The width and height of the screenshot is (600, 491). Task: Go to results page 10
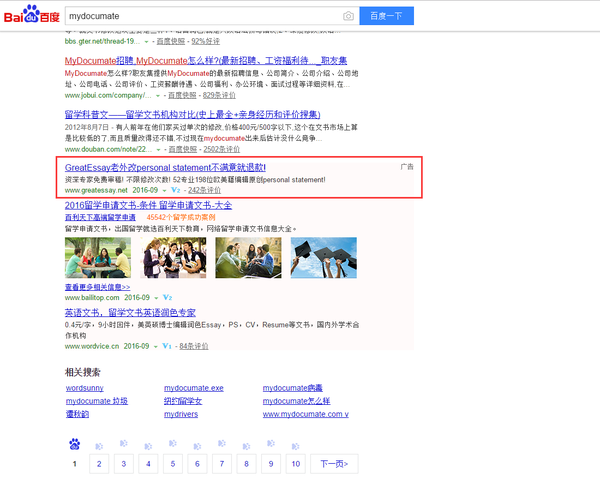coord(296,464)
